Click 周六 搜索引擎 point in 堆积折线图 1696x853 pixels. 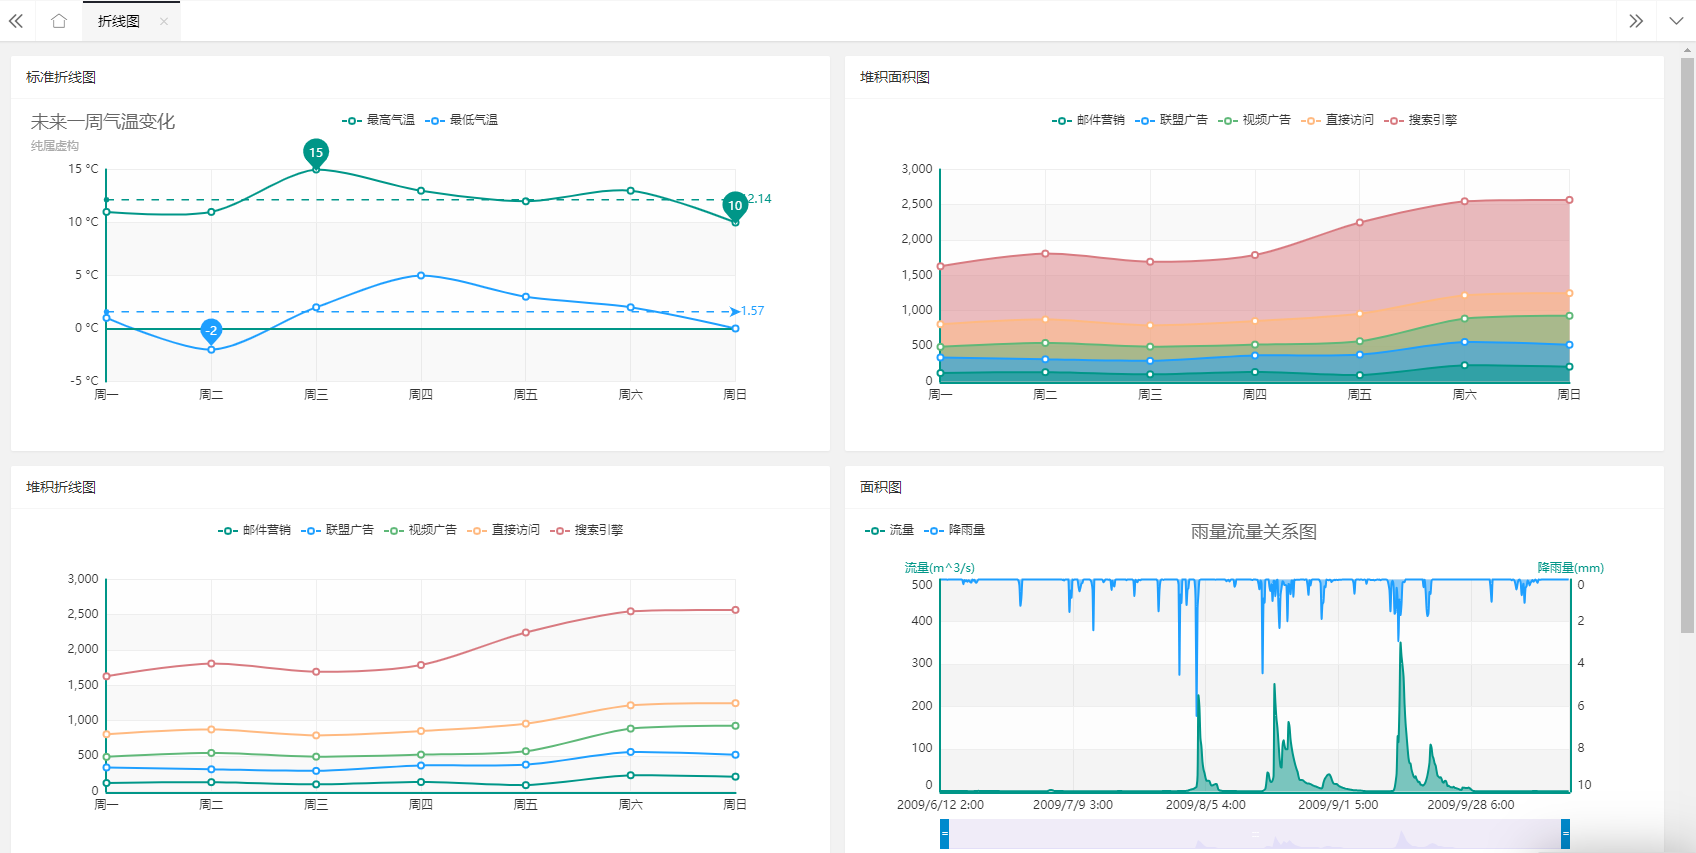point(630,611)
